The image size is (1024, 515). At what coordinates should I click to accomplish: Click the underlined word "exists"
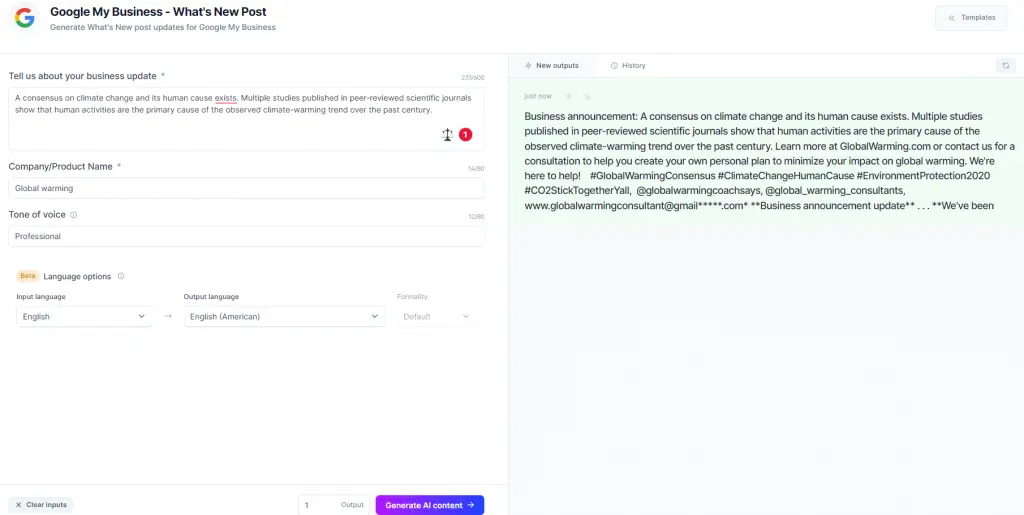[225, 99]
